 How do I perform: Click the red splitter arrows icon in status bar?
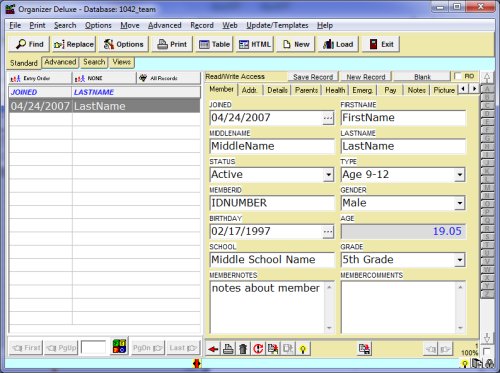tap(197, 363)
